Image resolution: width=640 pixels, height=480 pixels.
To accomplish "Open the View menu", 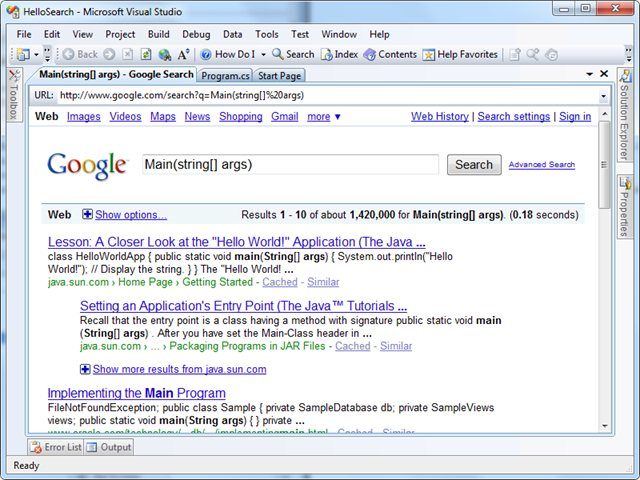I will 82,34.
